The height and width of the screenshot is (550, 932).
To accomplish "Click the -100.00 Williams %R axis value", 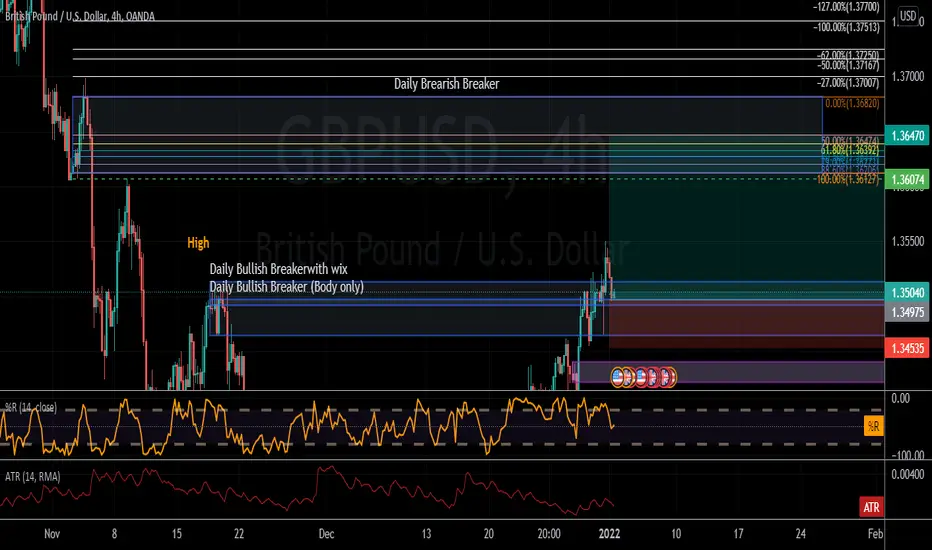I will pyautogui.click(x=908, y=455).
